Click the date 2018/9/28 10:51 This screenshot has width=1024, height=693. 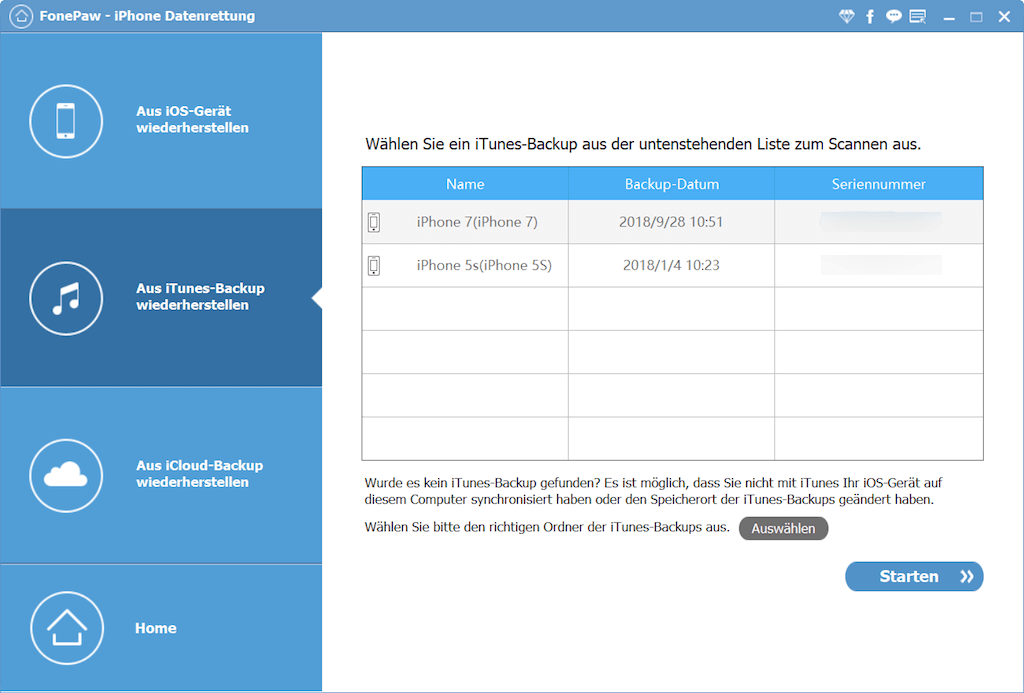[x=671, y=222]
